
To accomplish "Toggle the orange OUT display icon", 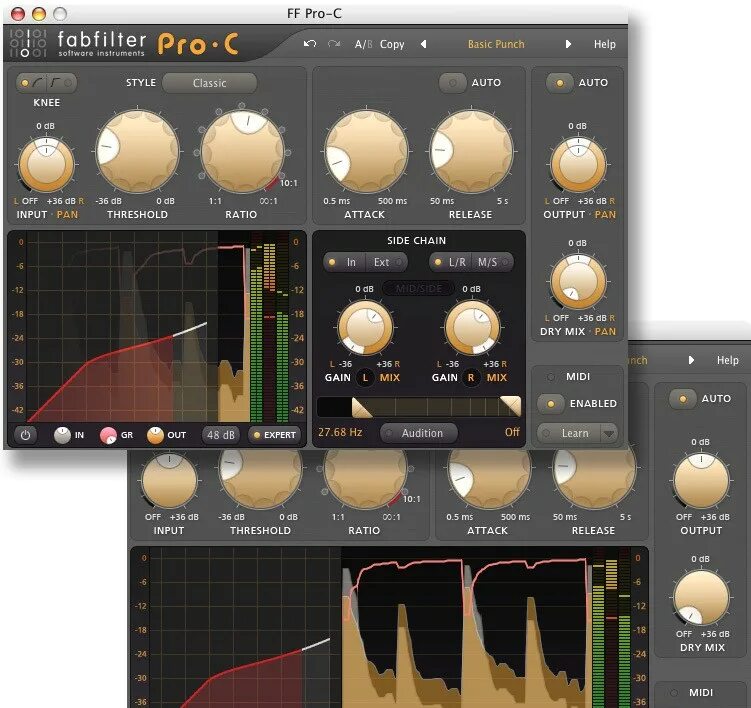I will tap(155, 435).
